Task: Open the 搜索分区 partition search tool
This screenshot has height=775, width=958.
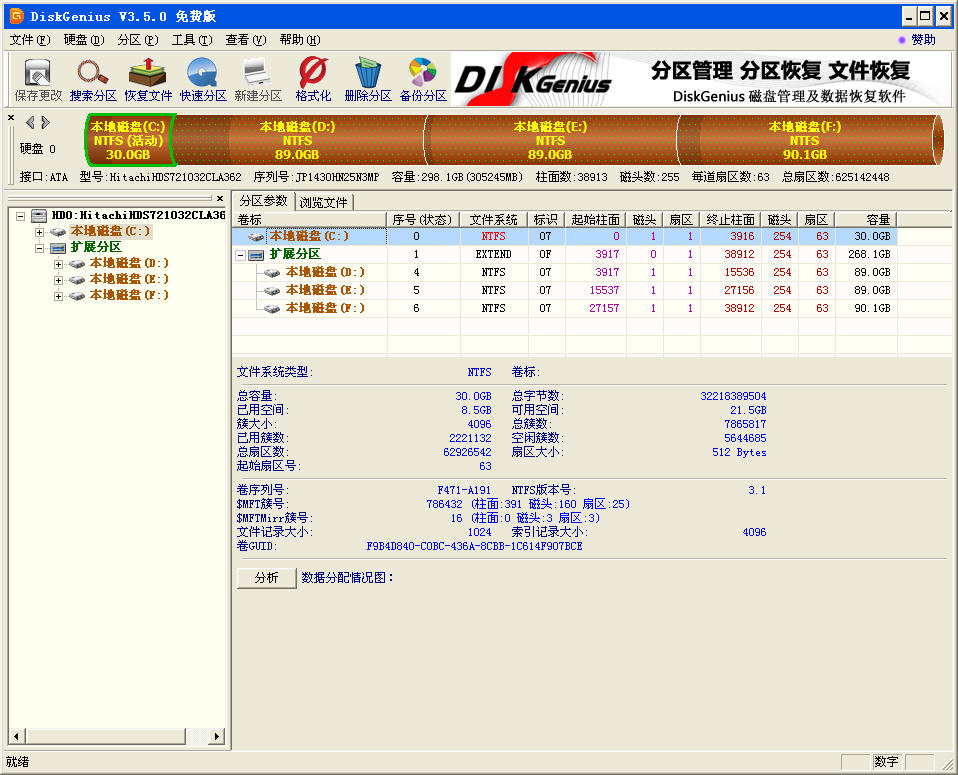Action: coord(93,78)
